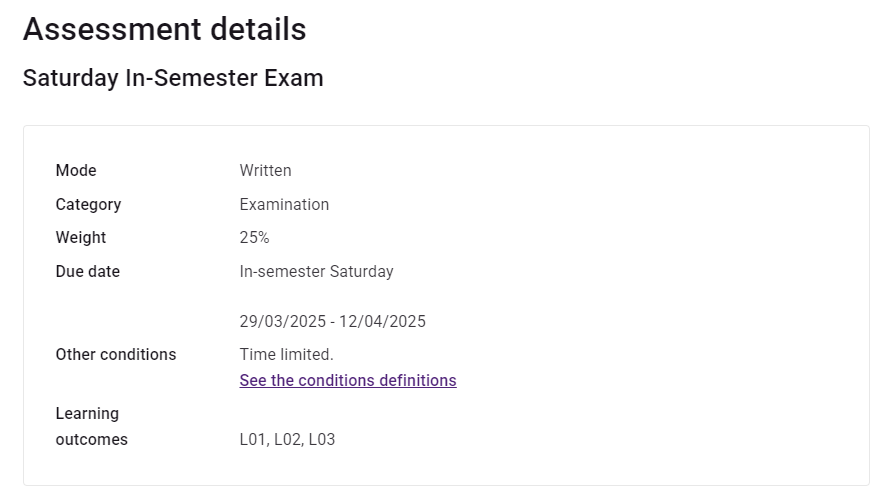Select the 'L01, L02, L03' outcomes text
The width and height of the screenshot is (883, 498).
point(287,439)
